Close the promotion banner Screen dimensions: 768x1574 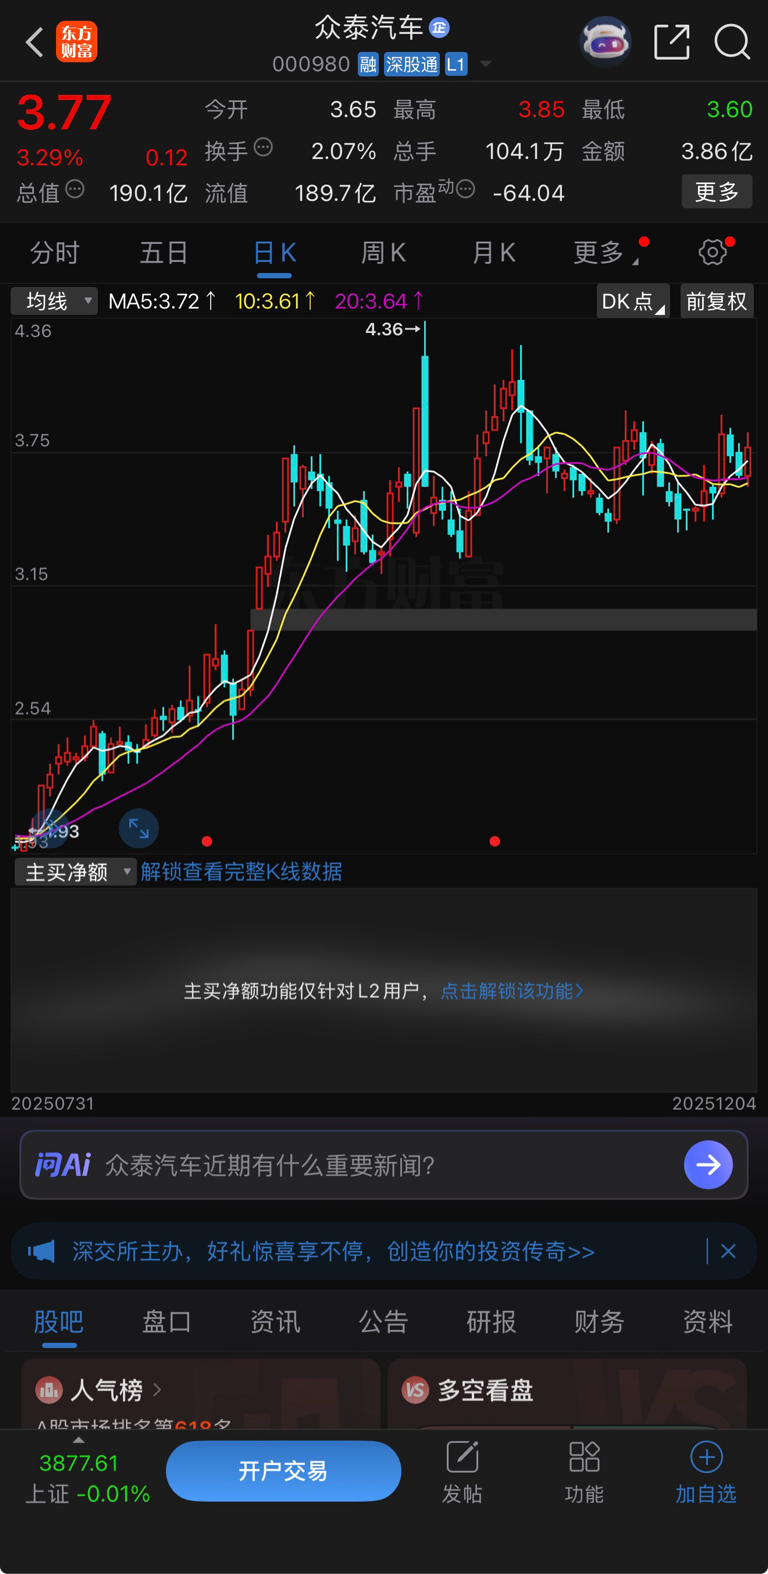[x=728, y=1251]
